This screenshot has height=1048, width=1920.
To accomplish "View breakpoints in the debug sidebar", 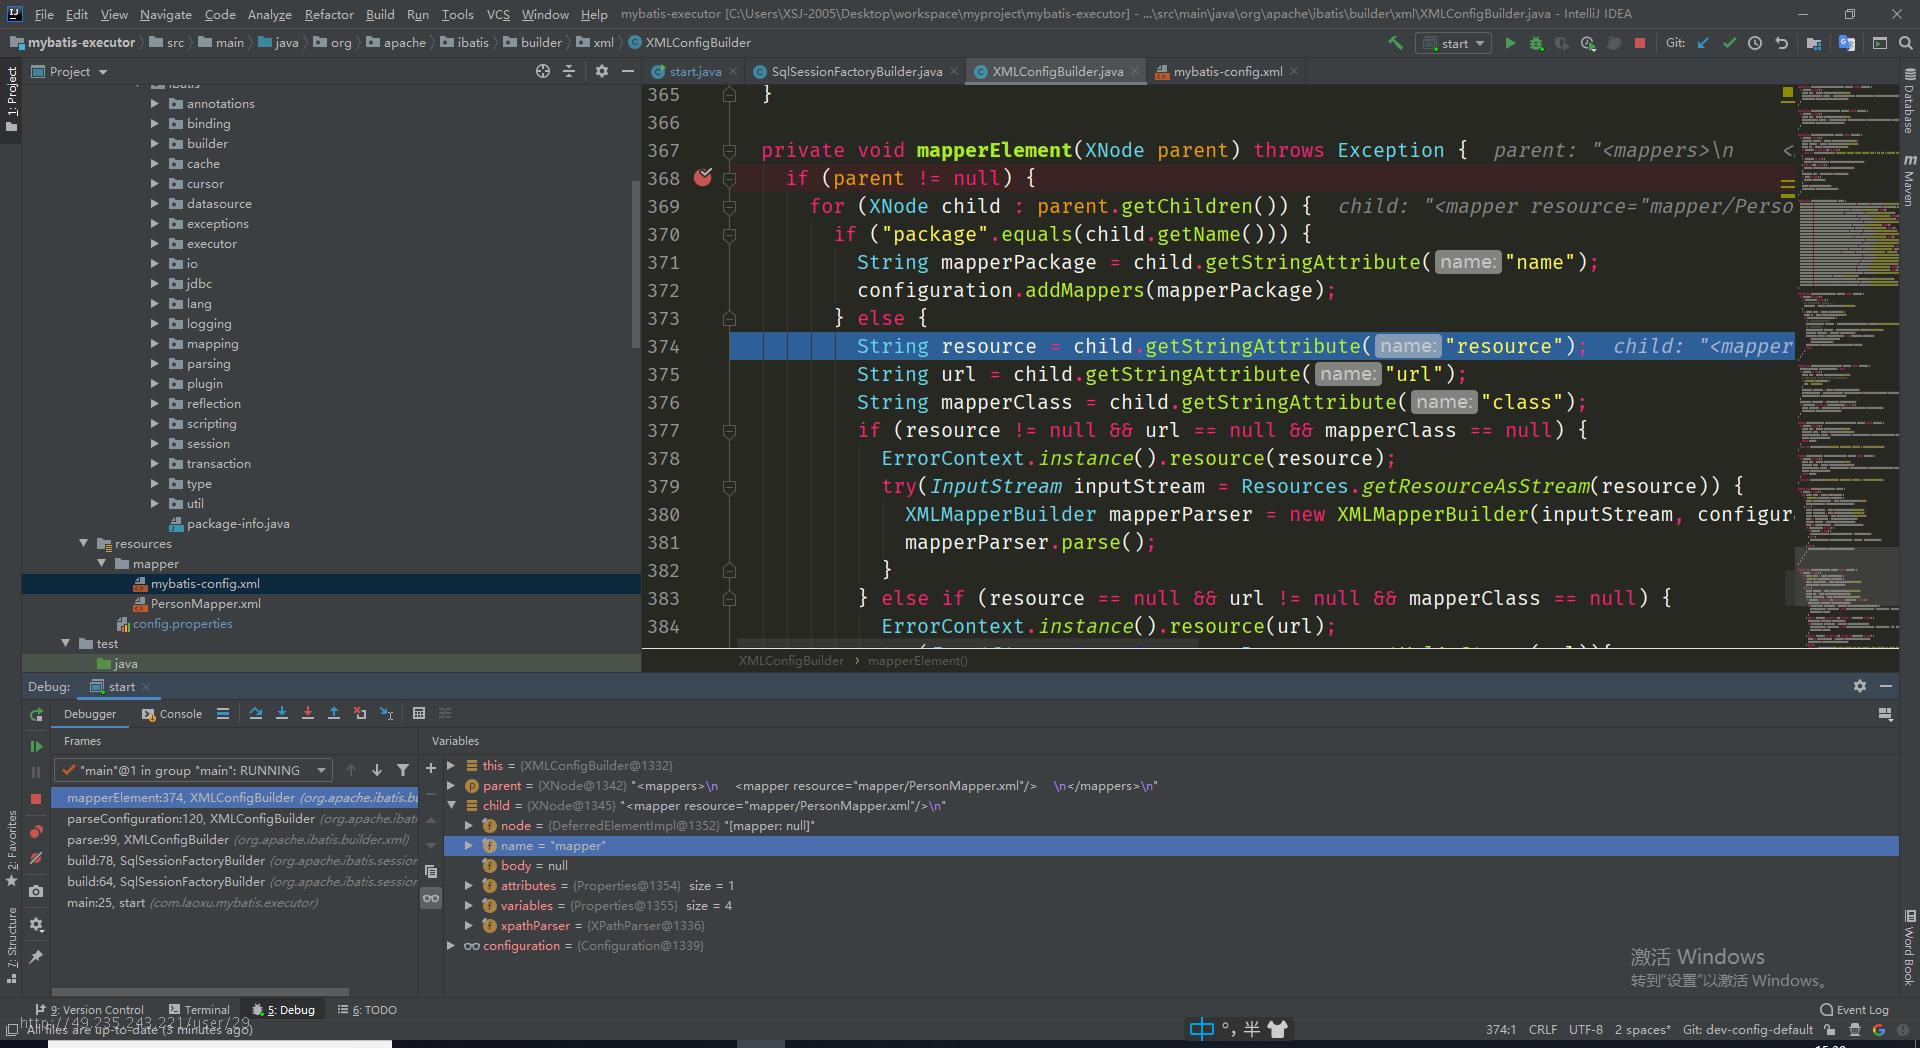I will (x=36, y=832).
